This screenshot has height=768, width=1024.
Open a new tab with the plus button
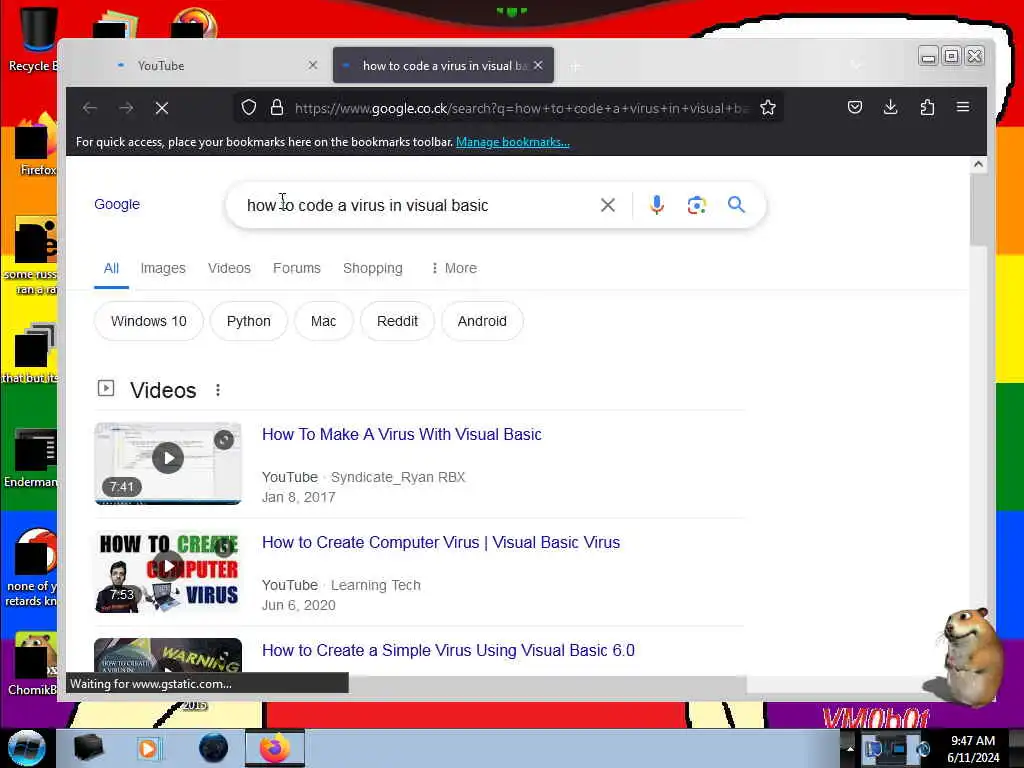pyautogui.click(x=575, y=66)
